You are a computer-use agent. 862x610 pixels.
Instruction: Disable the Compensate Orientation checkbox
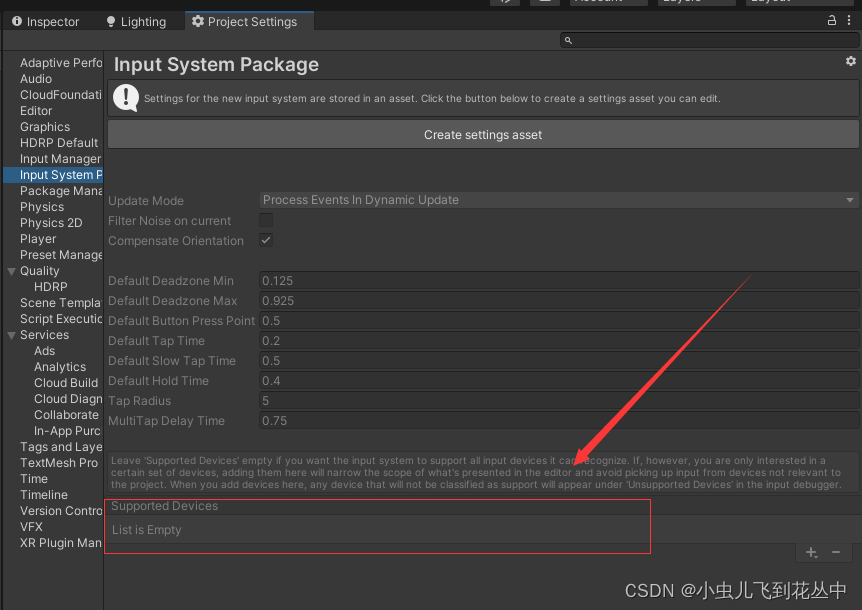click(x=265, y=240)
